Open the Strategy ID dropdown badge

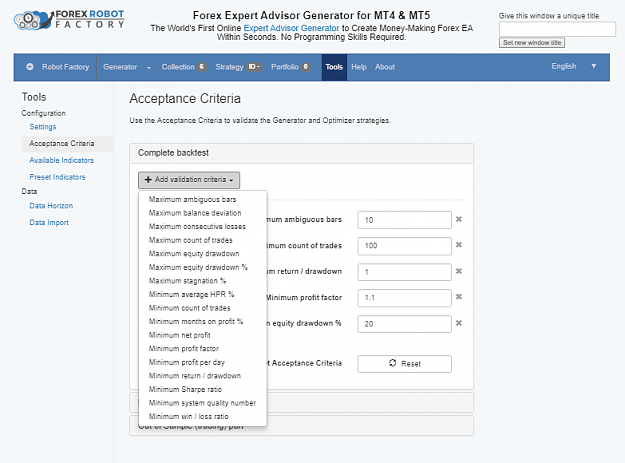click(x=254, y=67)
